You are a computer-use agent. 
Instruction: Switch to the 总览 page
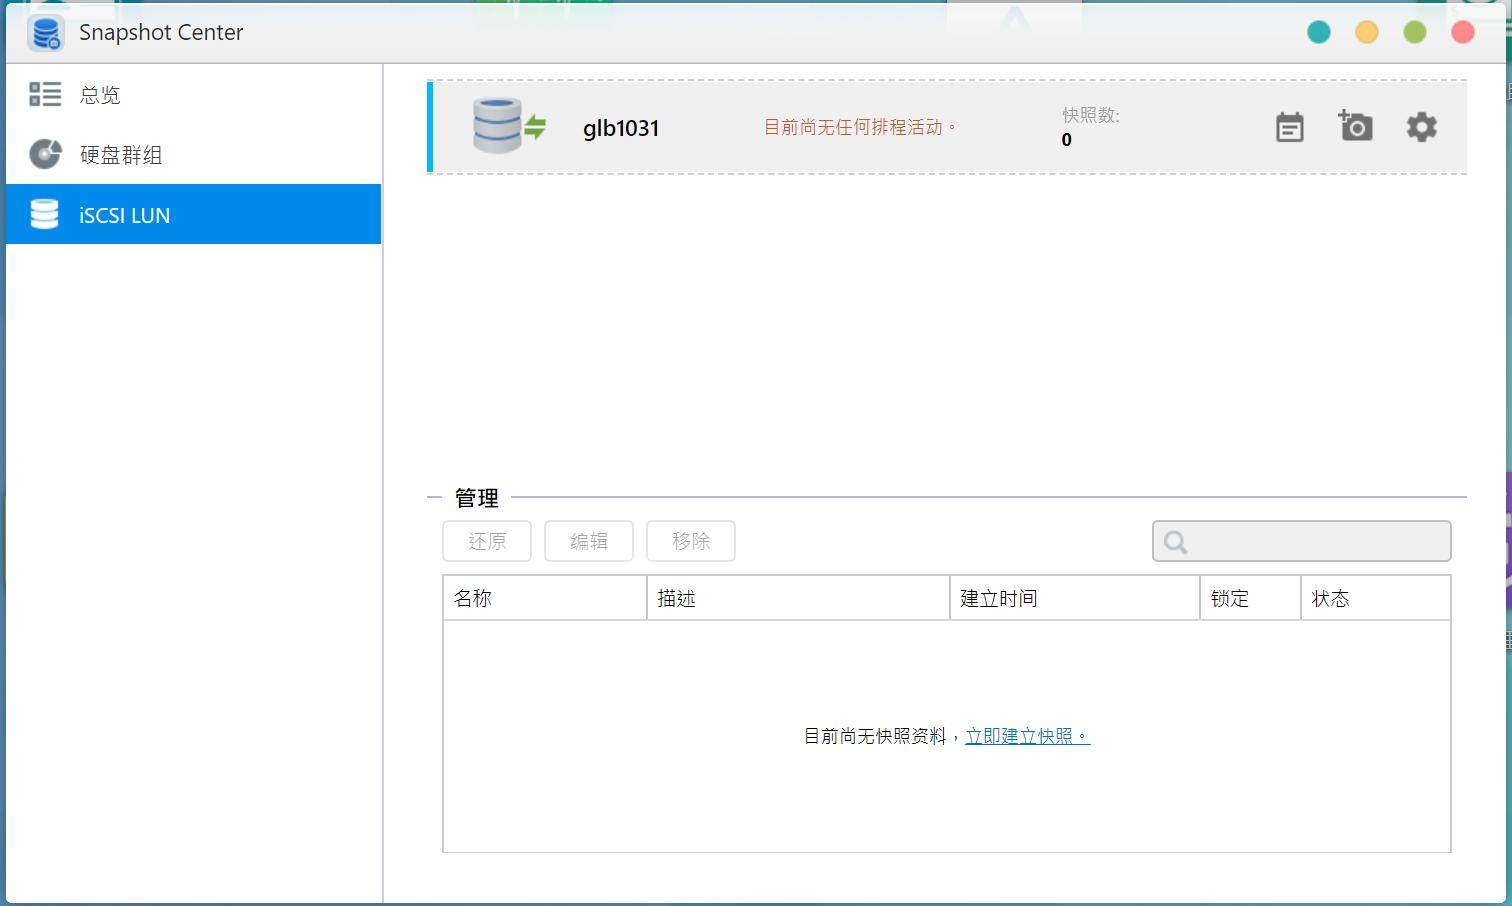100,94
